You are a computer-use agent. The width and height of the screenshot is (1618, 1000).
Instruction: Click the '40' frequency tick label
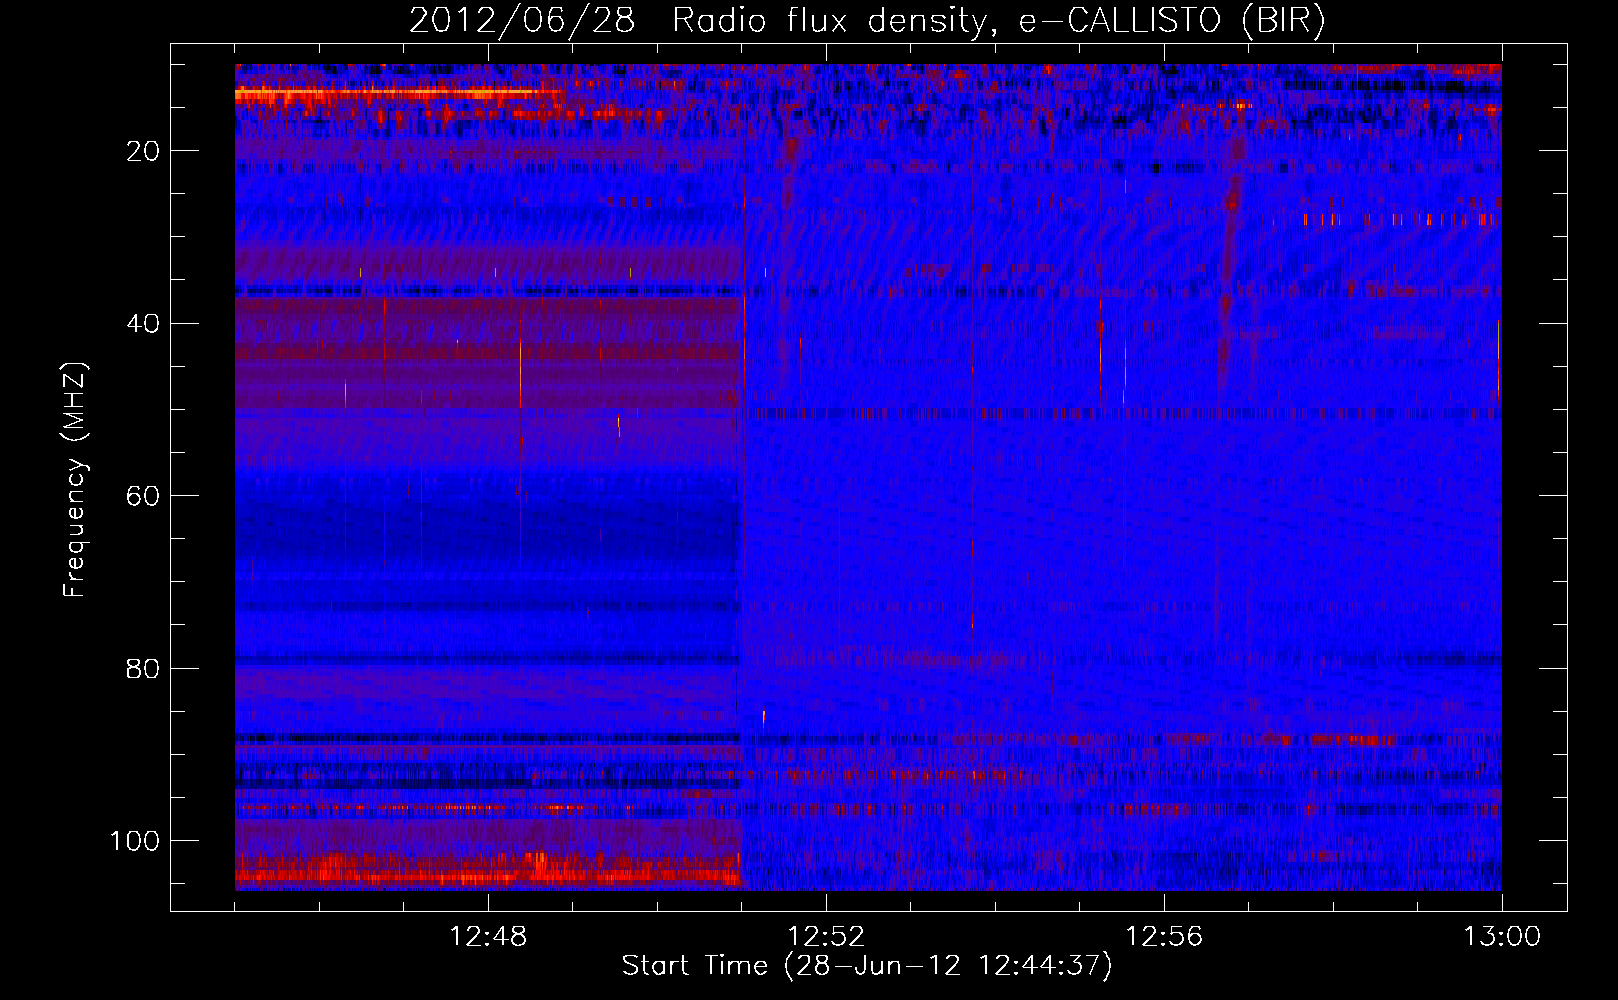tap(144, 324)
